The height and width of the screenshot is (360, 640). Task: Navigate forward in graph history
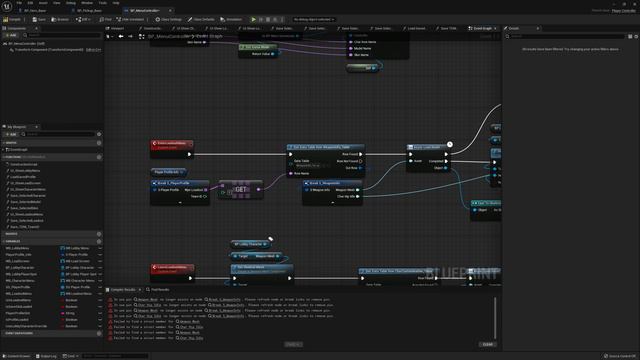tap(131, 36)
